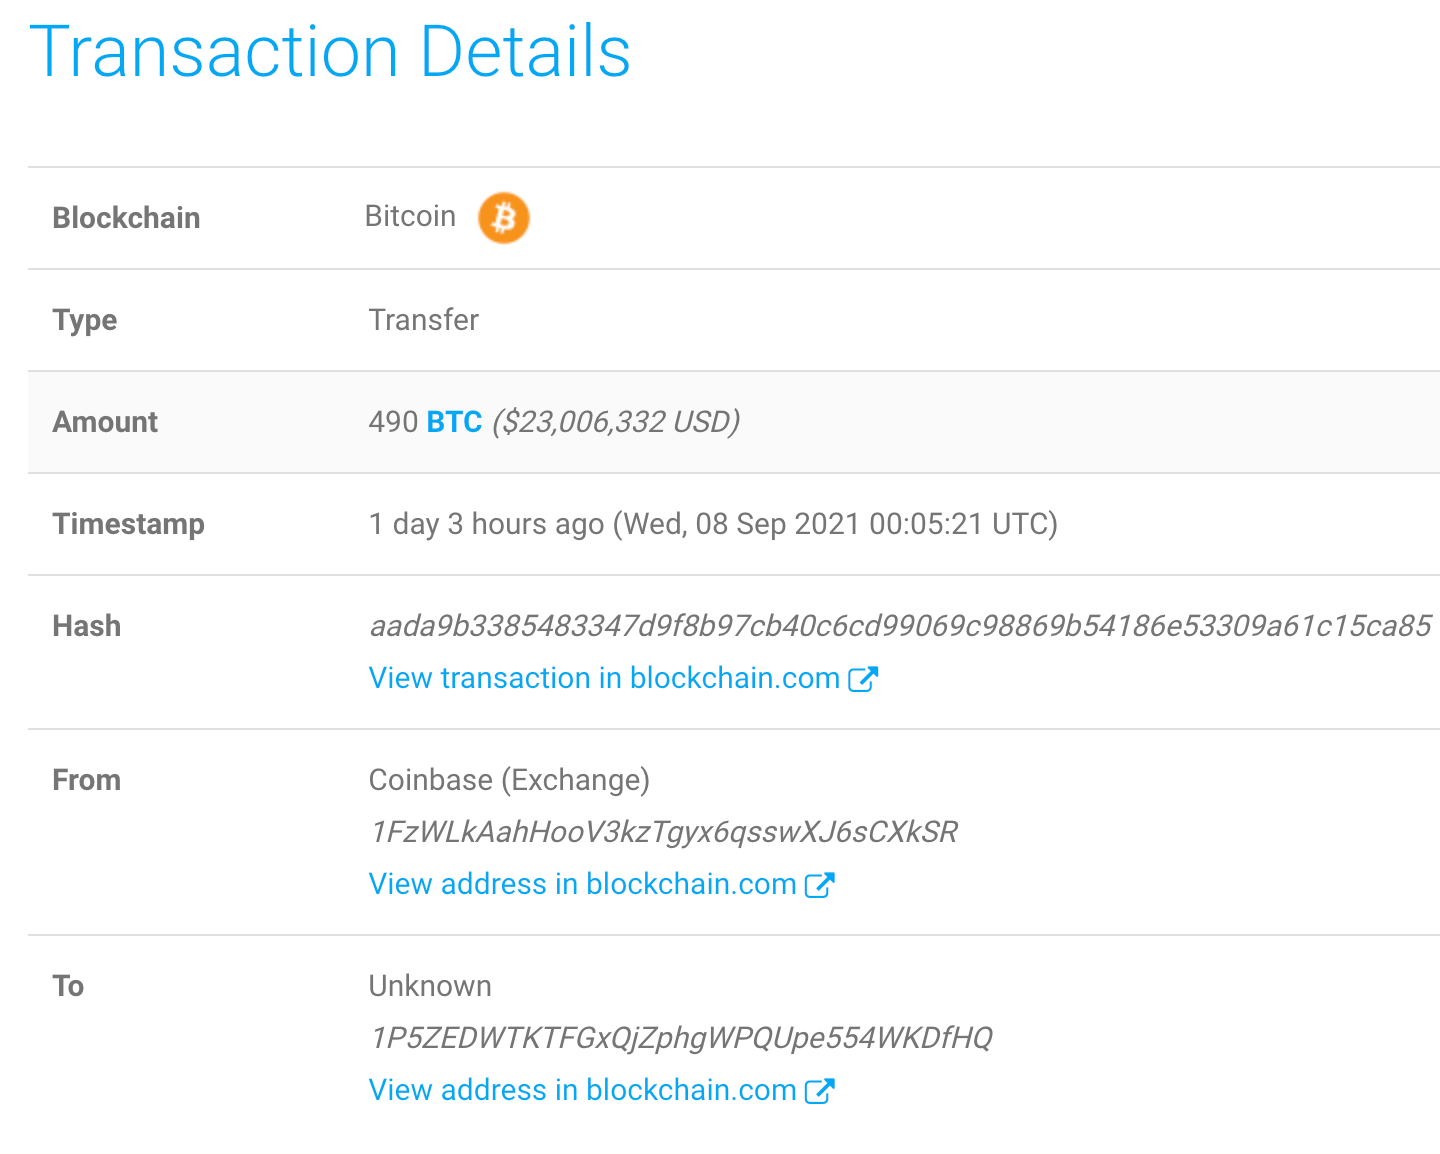Select the sender address starting with 1FzWLk

(663, 832)
